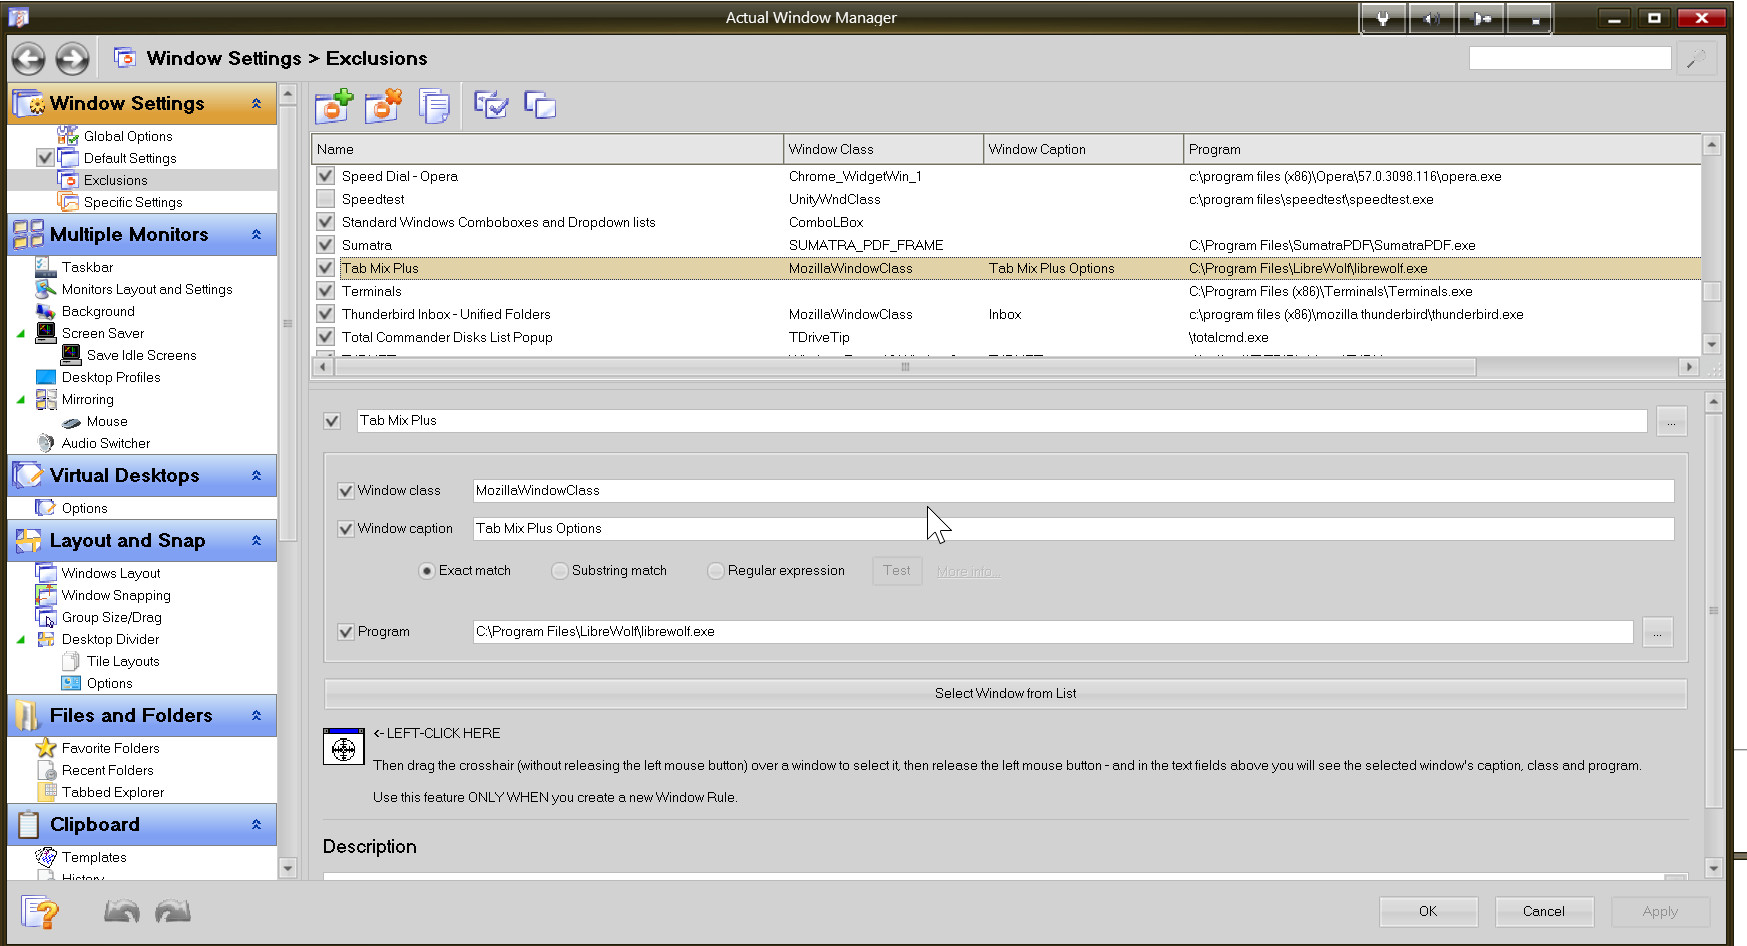
Task: Collapse the Clipboard section
Action: click(257, 824)
